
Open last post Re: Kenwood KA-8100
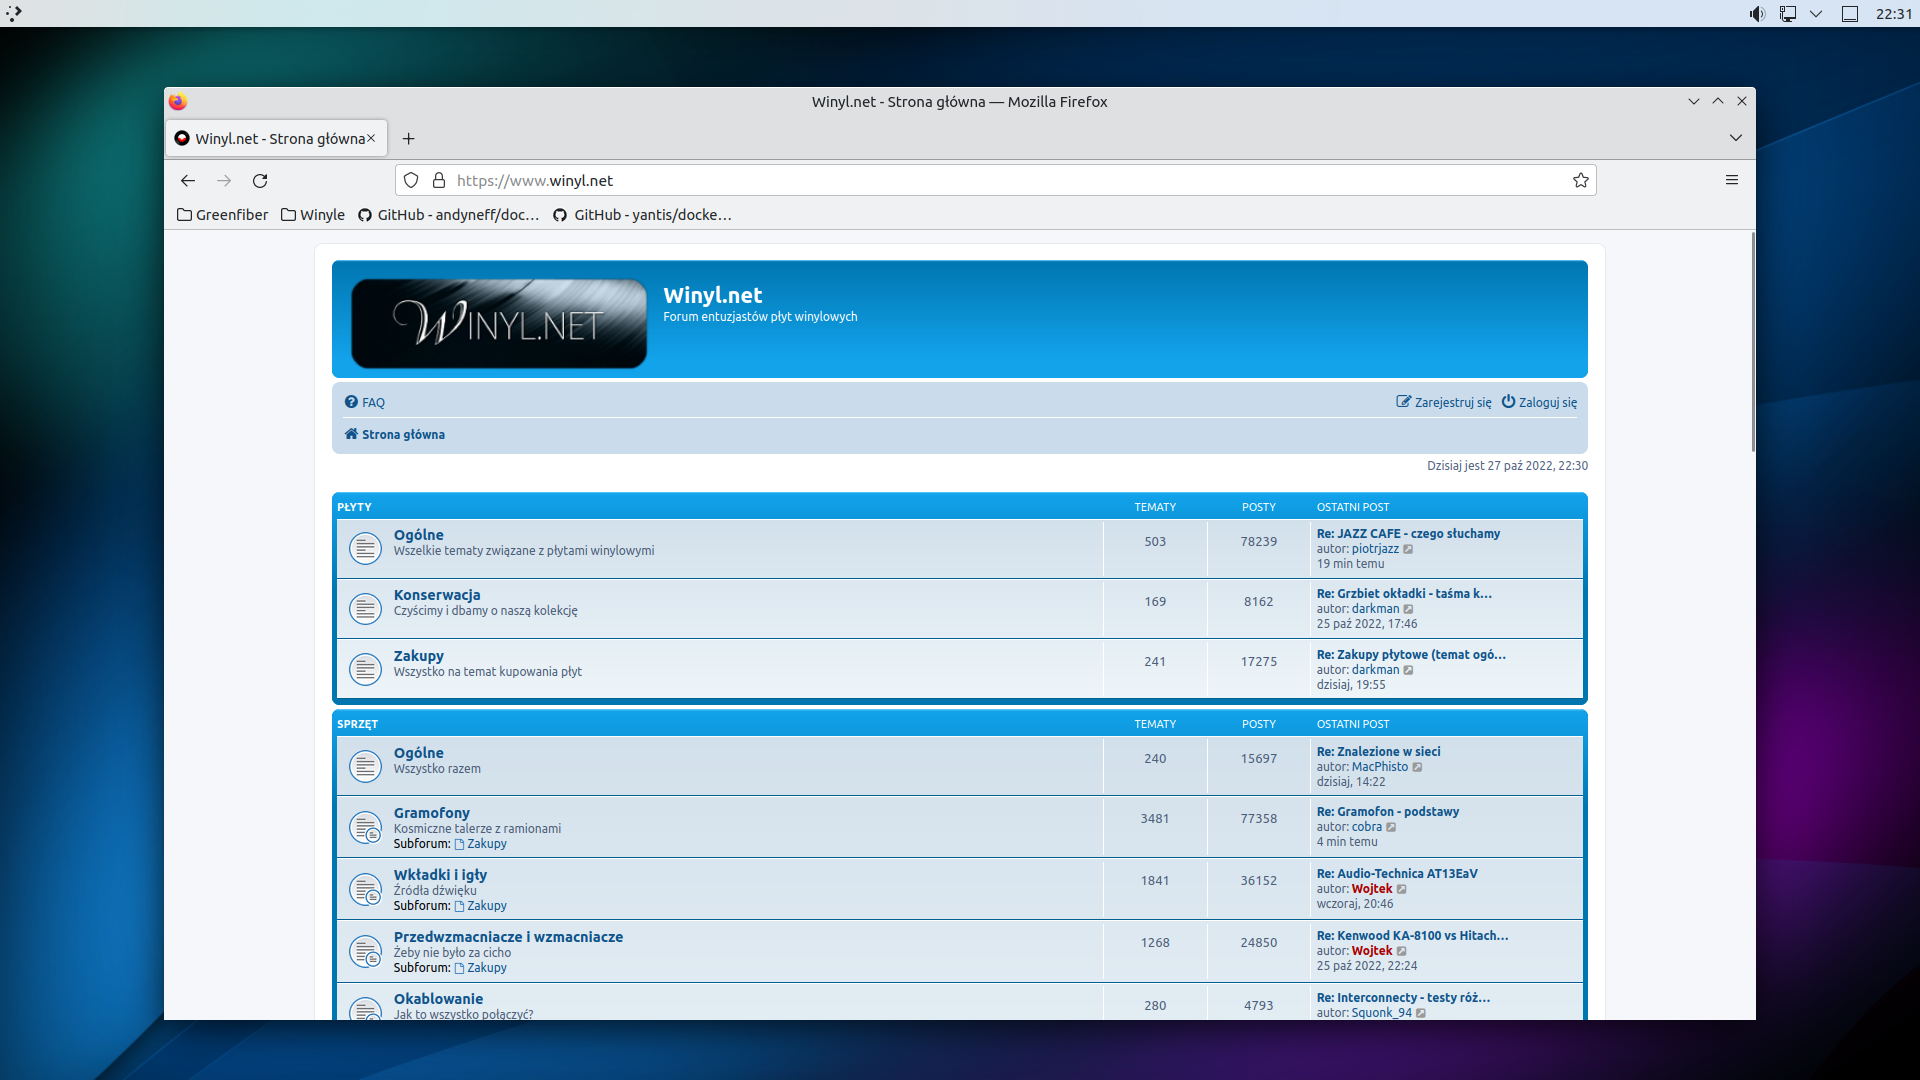click(1412, 936)
